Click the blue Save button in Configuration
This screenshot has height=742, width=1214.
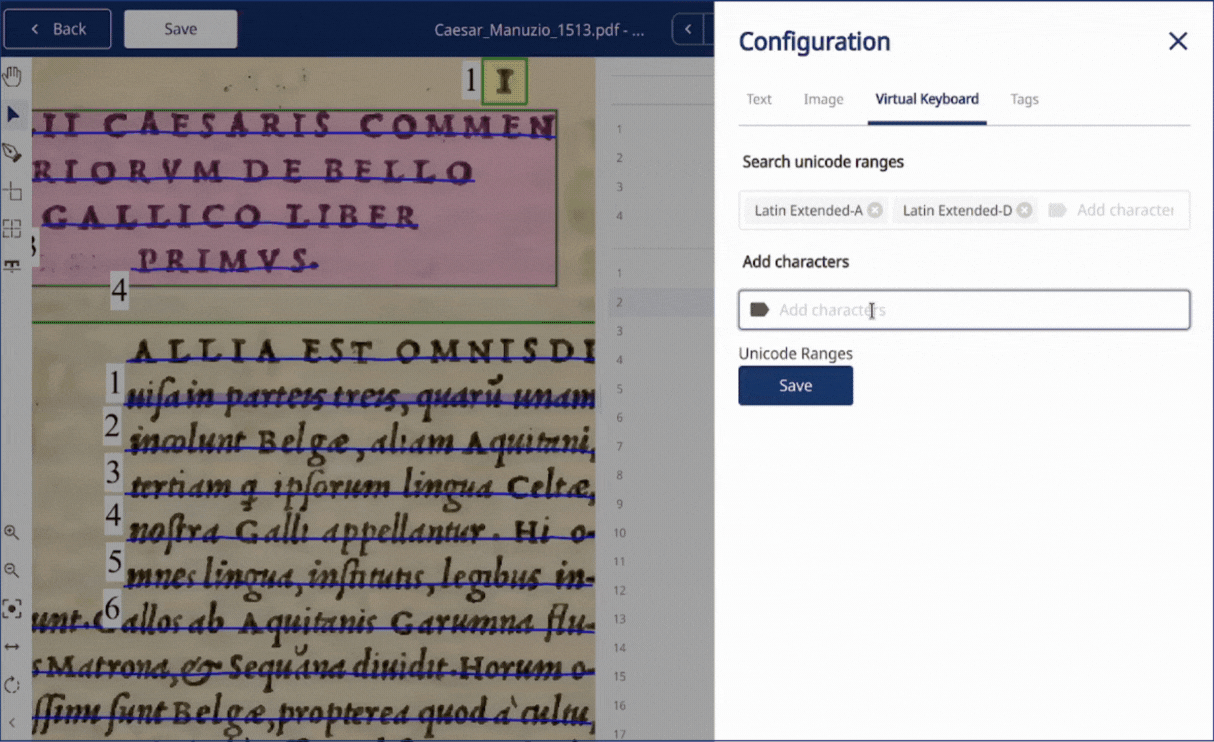[796, 386]
